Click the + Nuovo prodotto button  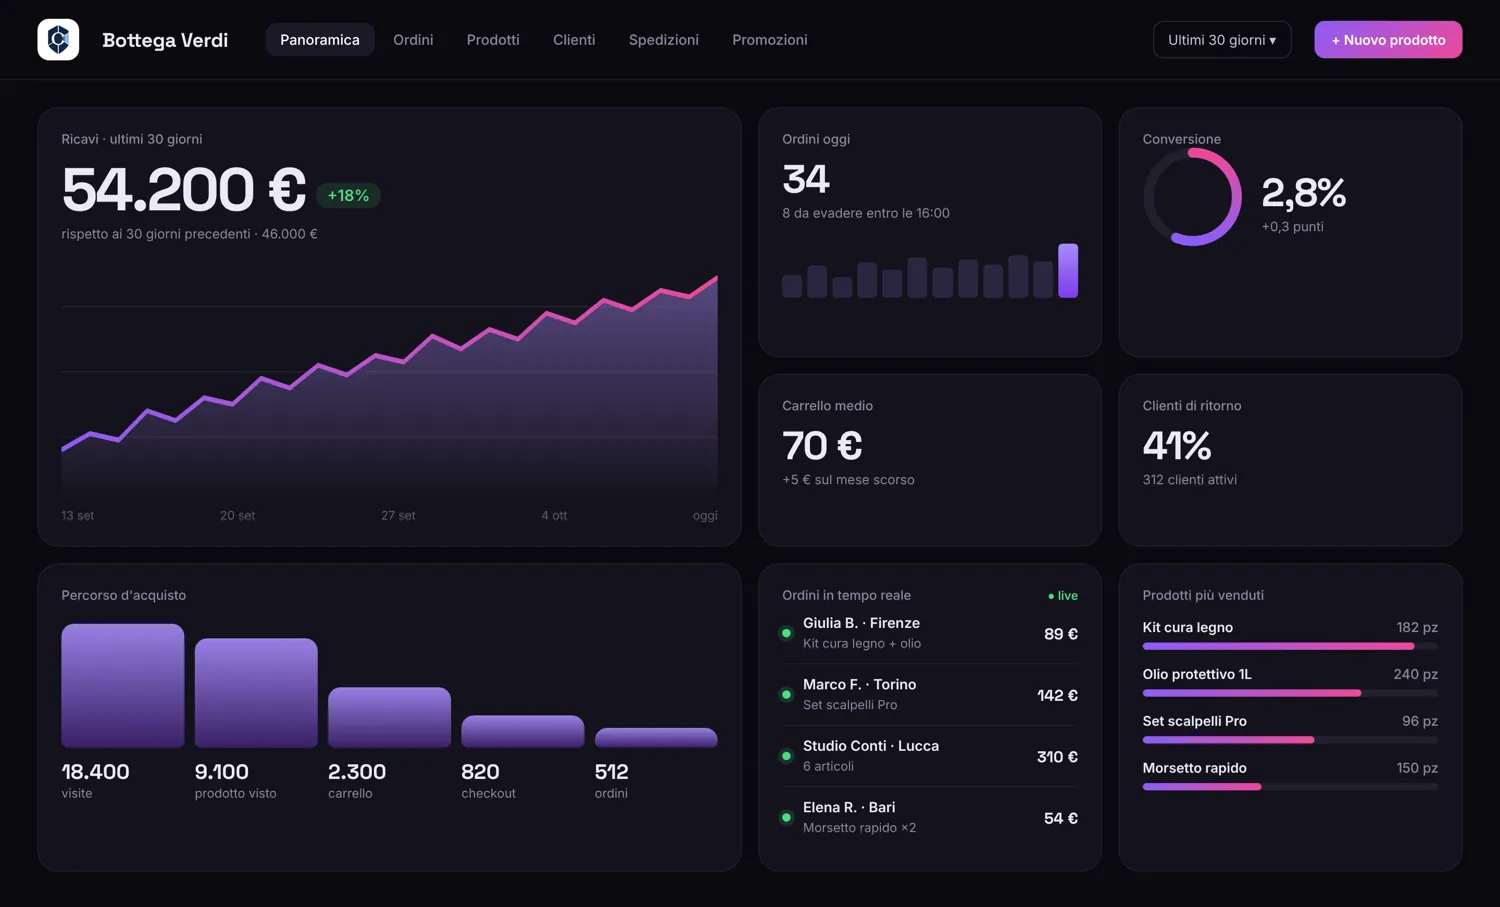tap(1388, 40)
